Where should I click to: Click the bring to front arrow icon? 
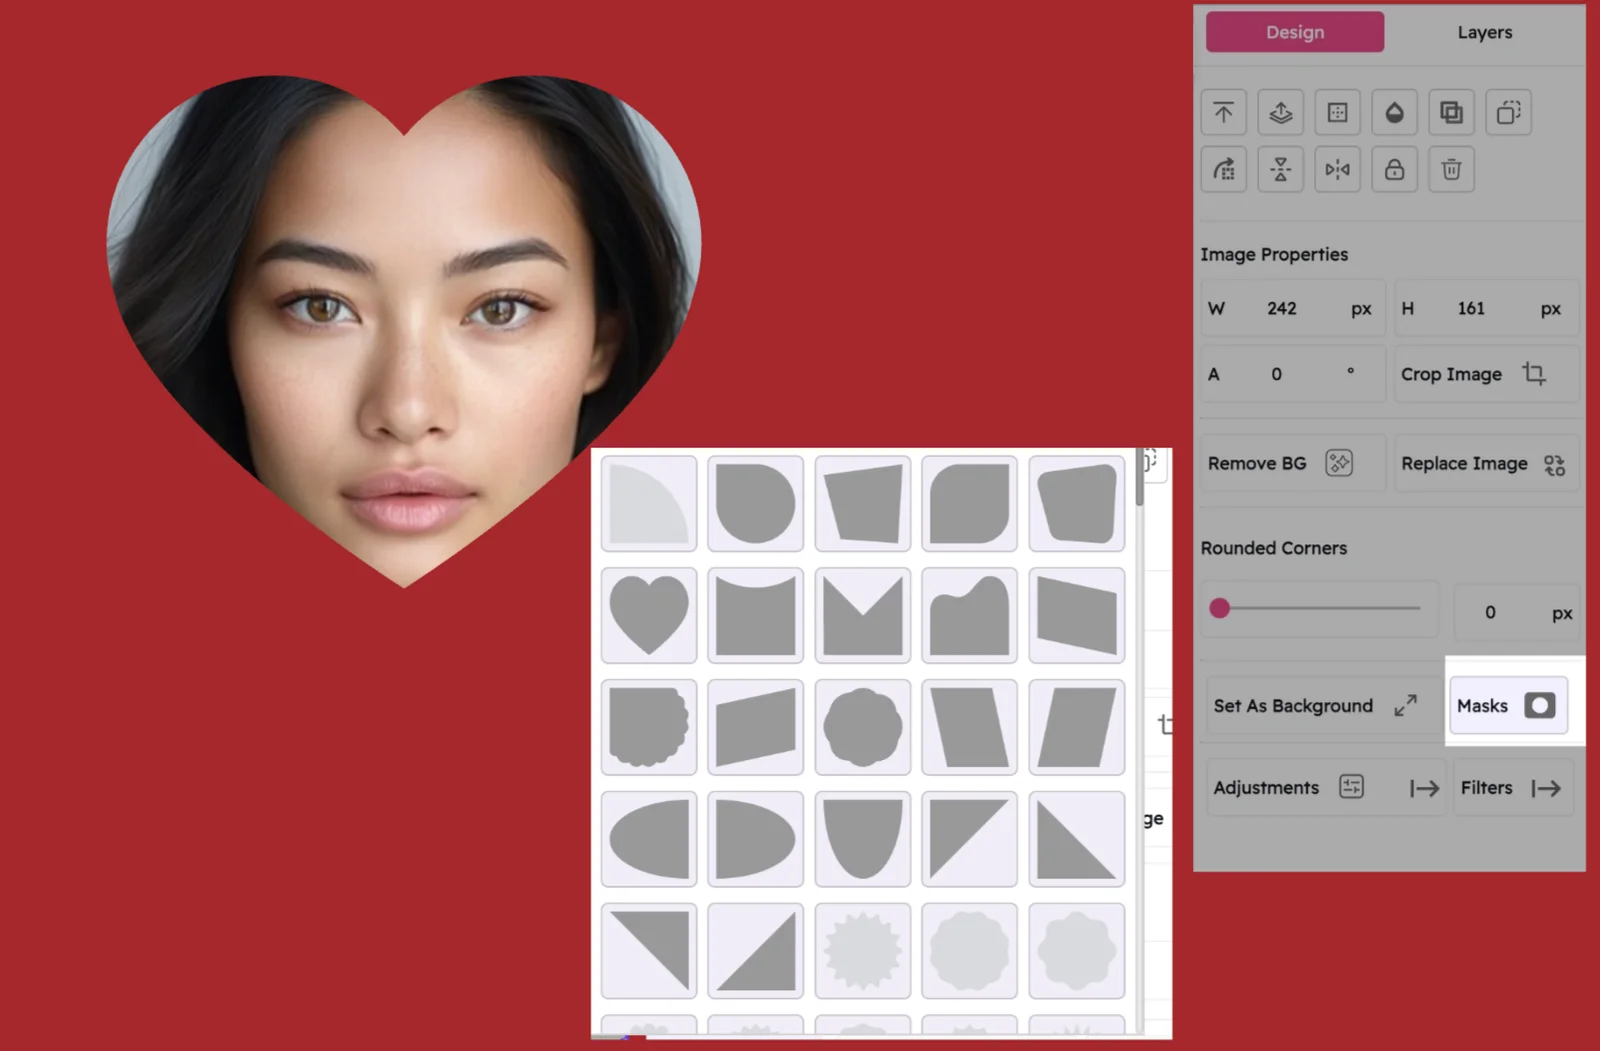(x=1223, y=113)
